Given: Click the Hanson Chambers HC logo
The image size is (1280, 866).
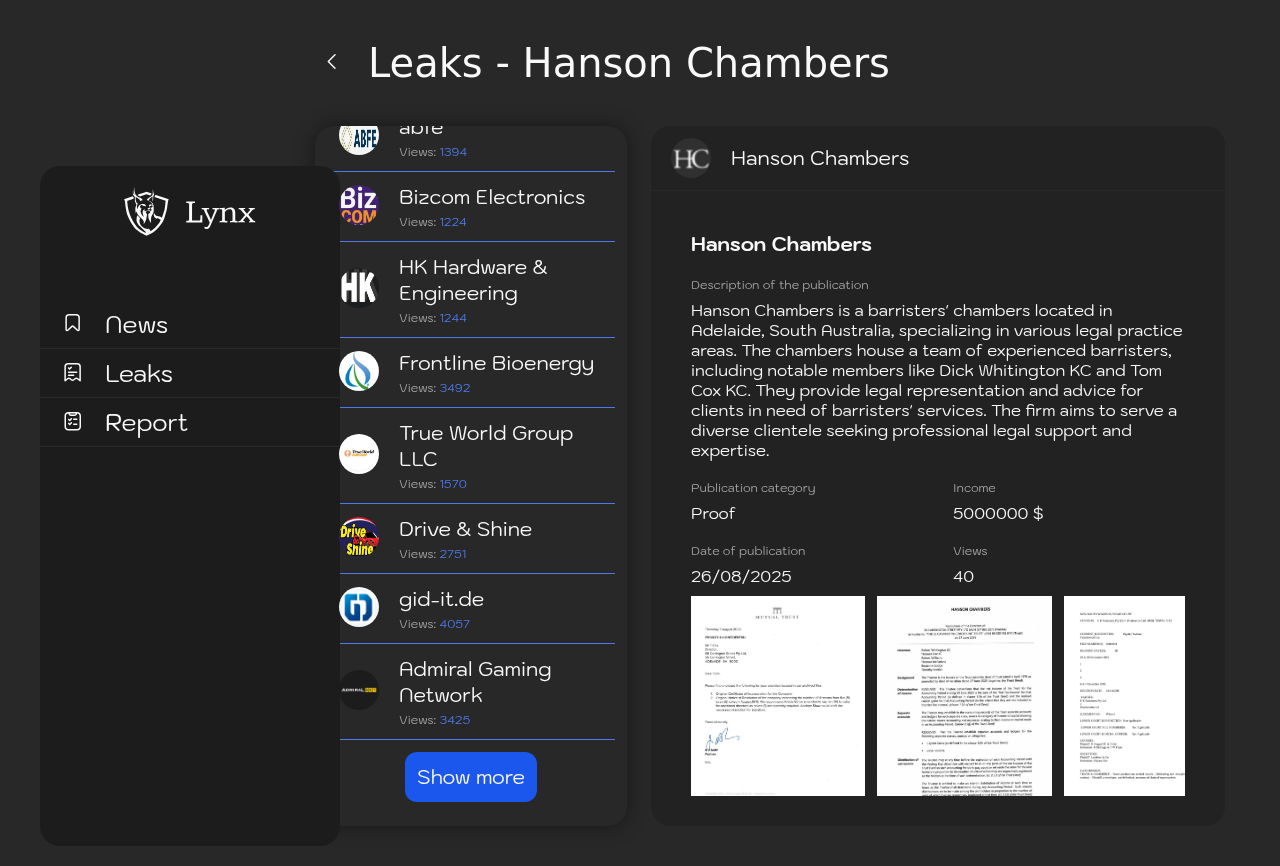Looking at the screenshot, I should pyautogui.click(x=691, y=158).
